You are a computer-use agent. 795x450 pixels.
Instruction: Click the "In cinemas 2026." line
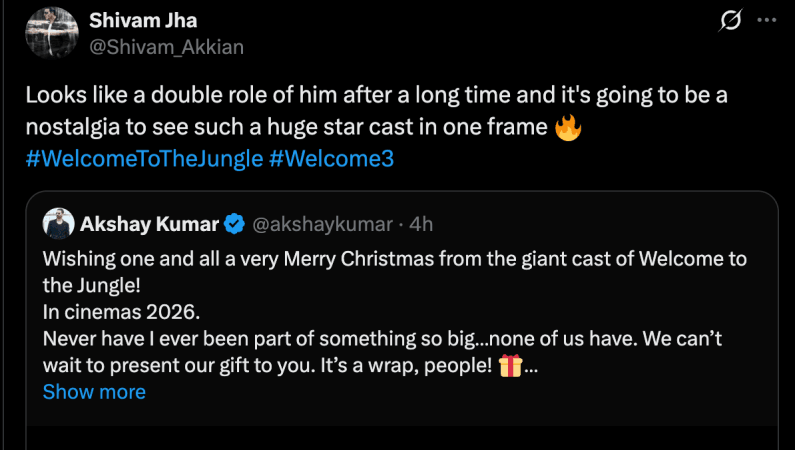click(110, 312)
